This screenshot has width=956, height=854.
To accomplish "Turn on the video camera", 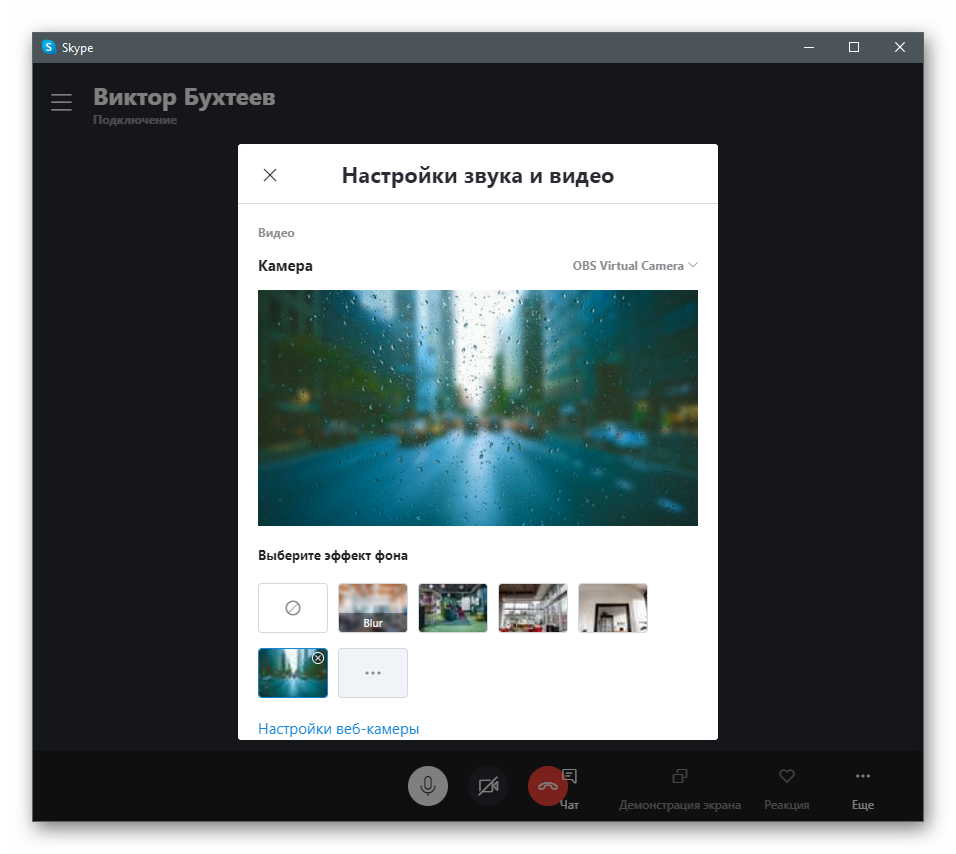I will click(x=488, y=786).
